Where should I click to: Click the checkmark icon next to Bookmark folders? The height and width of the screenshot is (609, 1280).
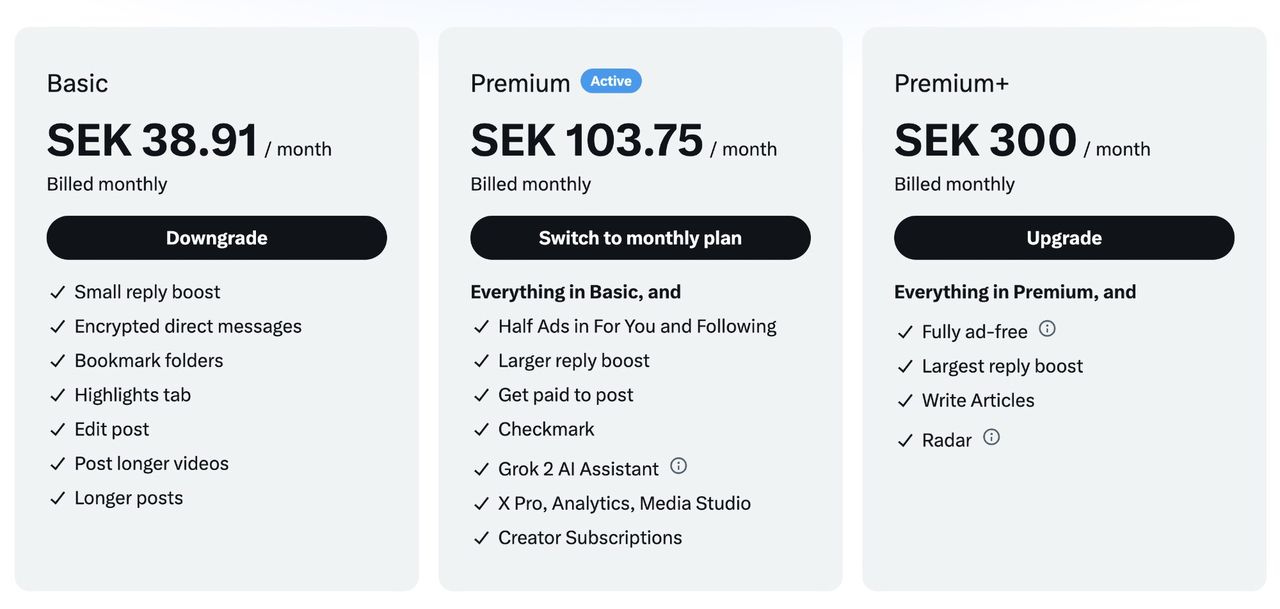(58, 361)
